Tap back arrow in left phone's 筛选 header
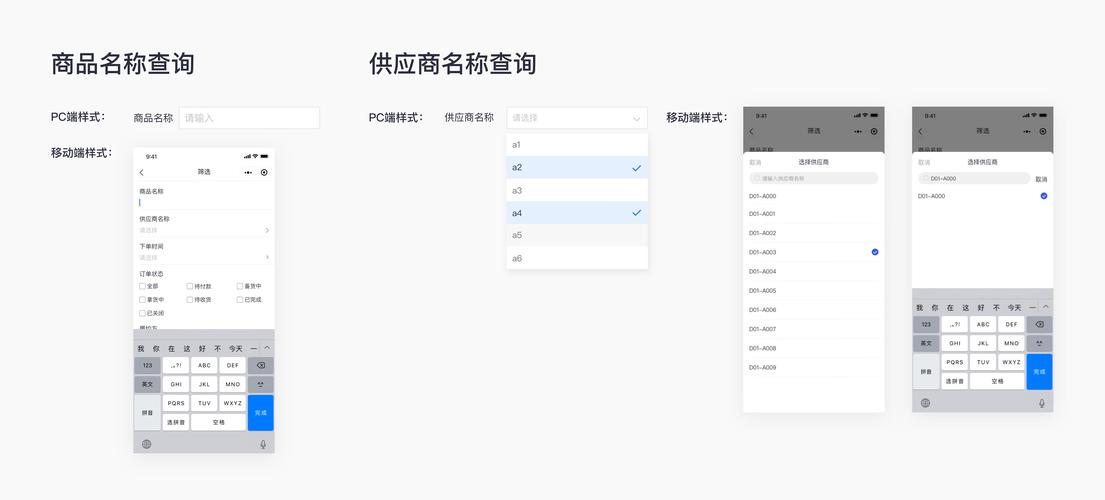The height and width of the screenshot is (500, 1105). tap(141, 173)
